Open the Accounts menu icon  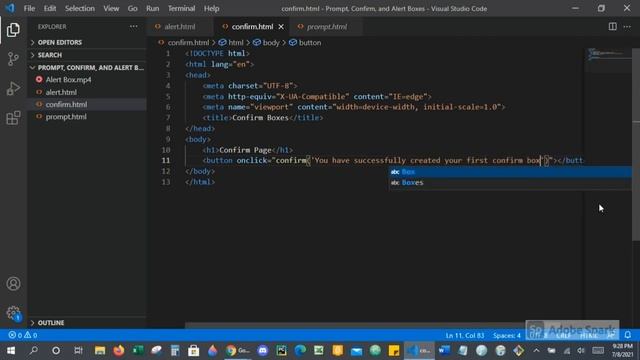(13, 284)
